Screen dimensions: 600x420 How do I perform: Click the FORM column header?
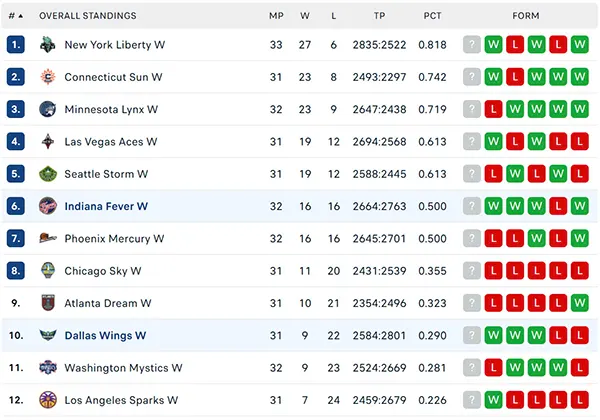[526, 16]
